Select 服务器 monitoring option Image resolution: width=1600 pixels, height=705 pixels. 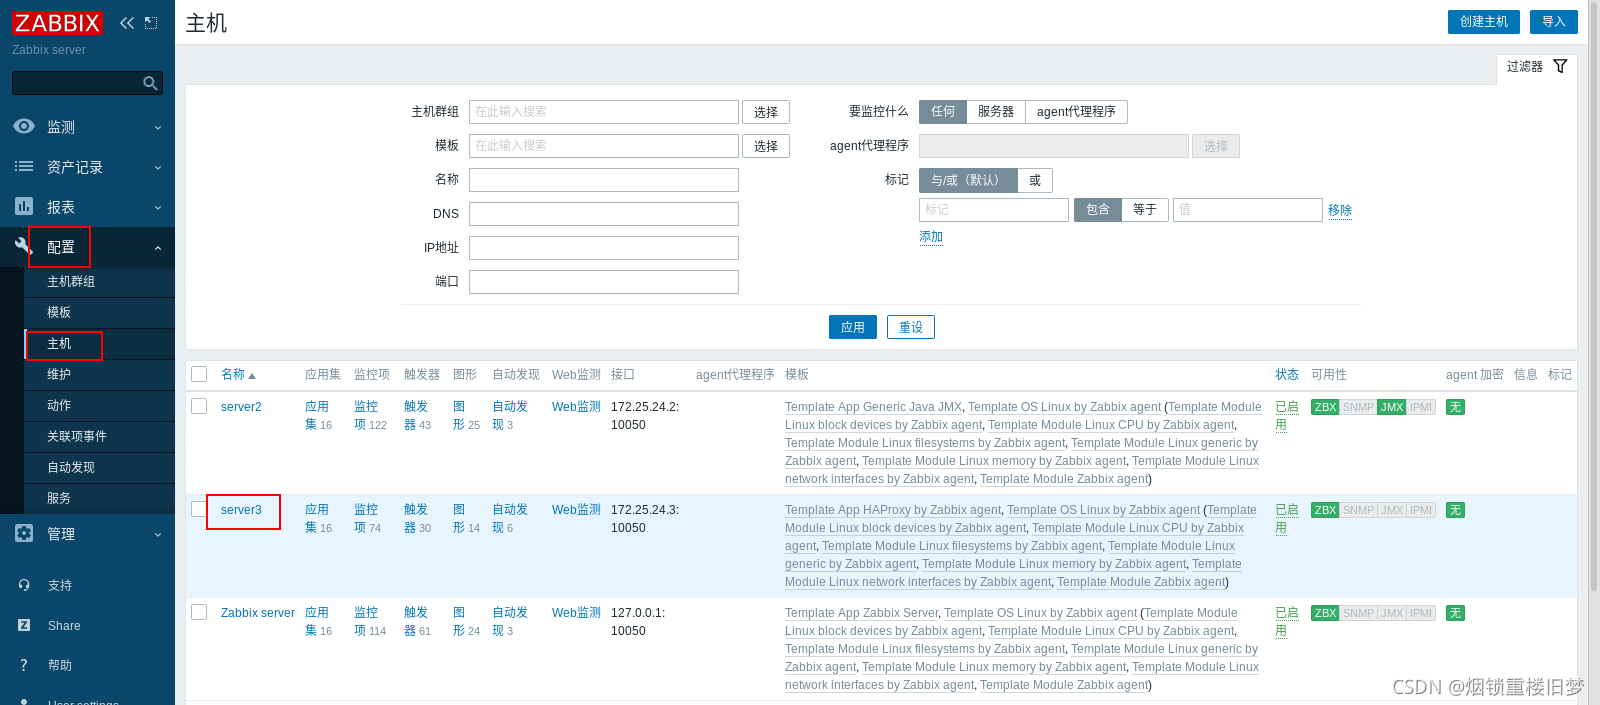click(996, 111)
